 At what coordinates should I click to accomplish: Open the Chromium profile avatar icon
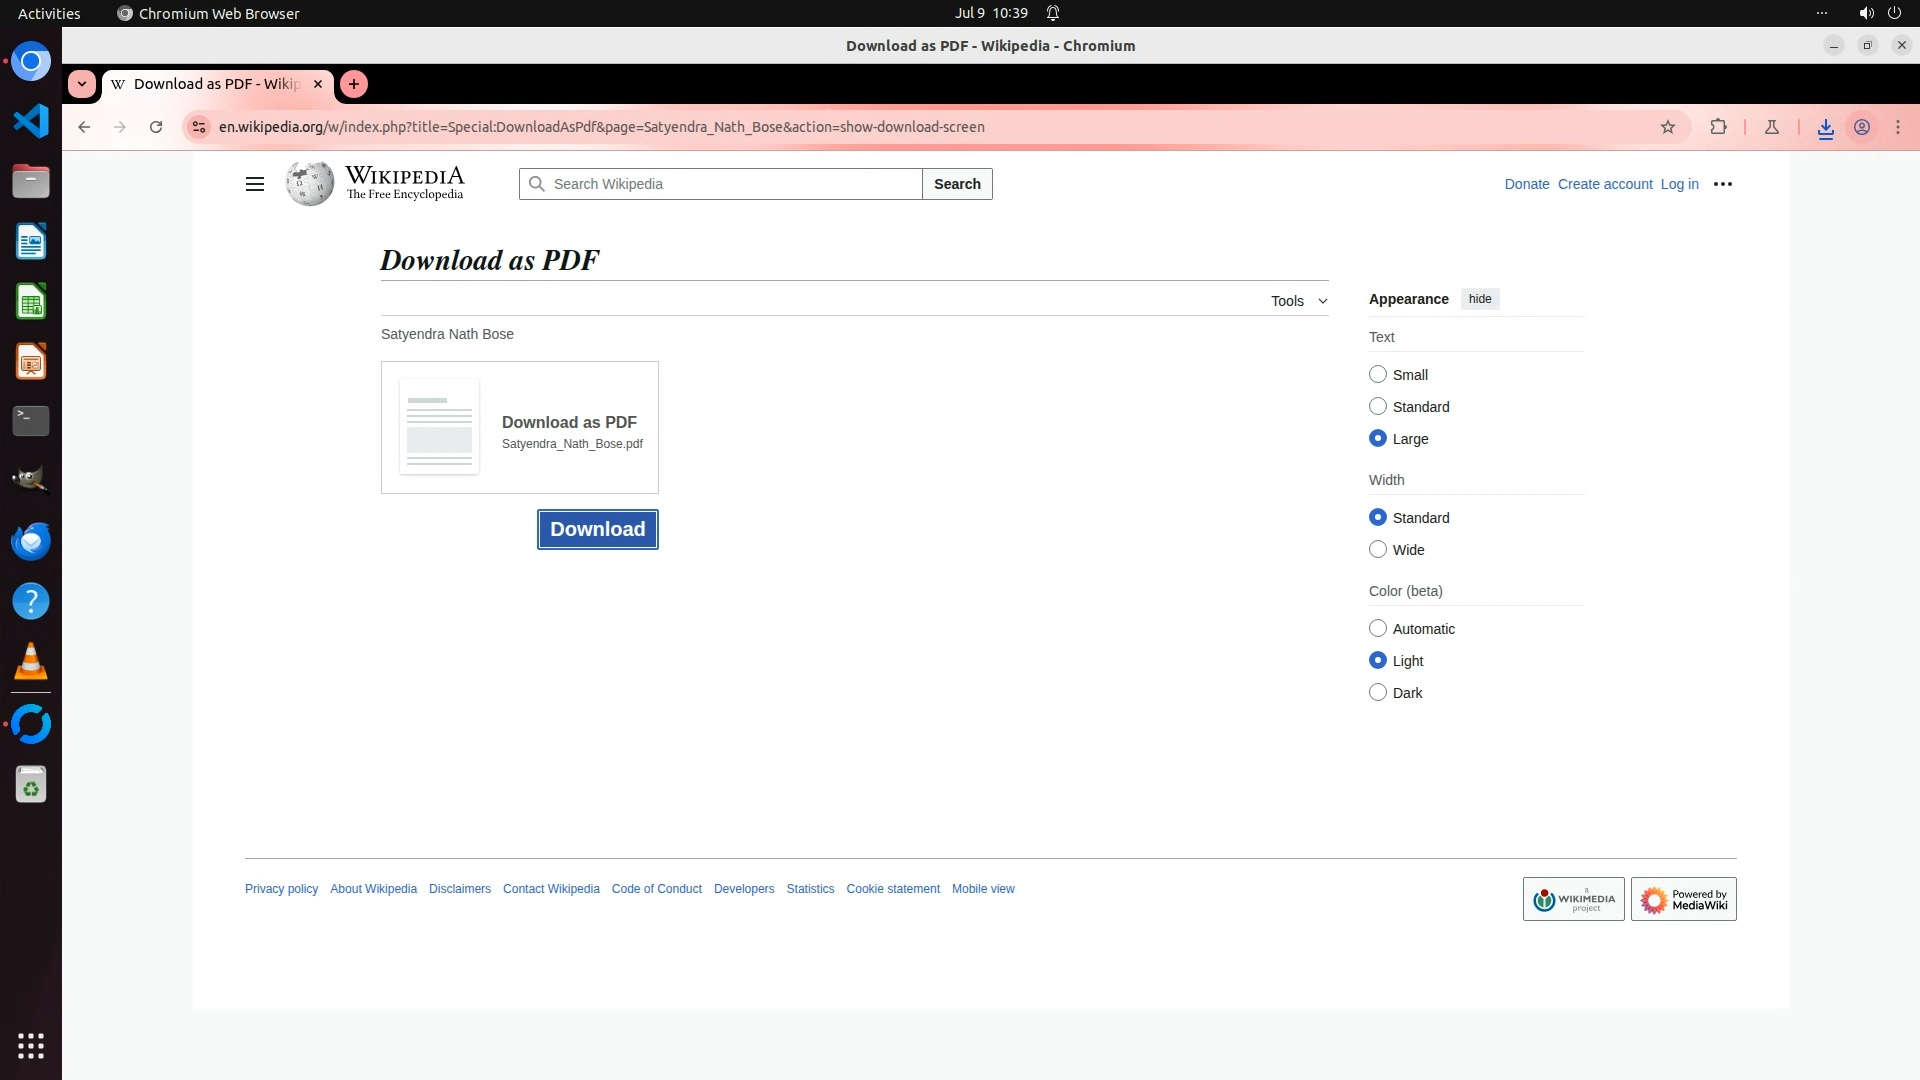click(1862, 127)
